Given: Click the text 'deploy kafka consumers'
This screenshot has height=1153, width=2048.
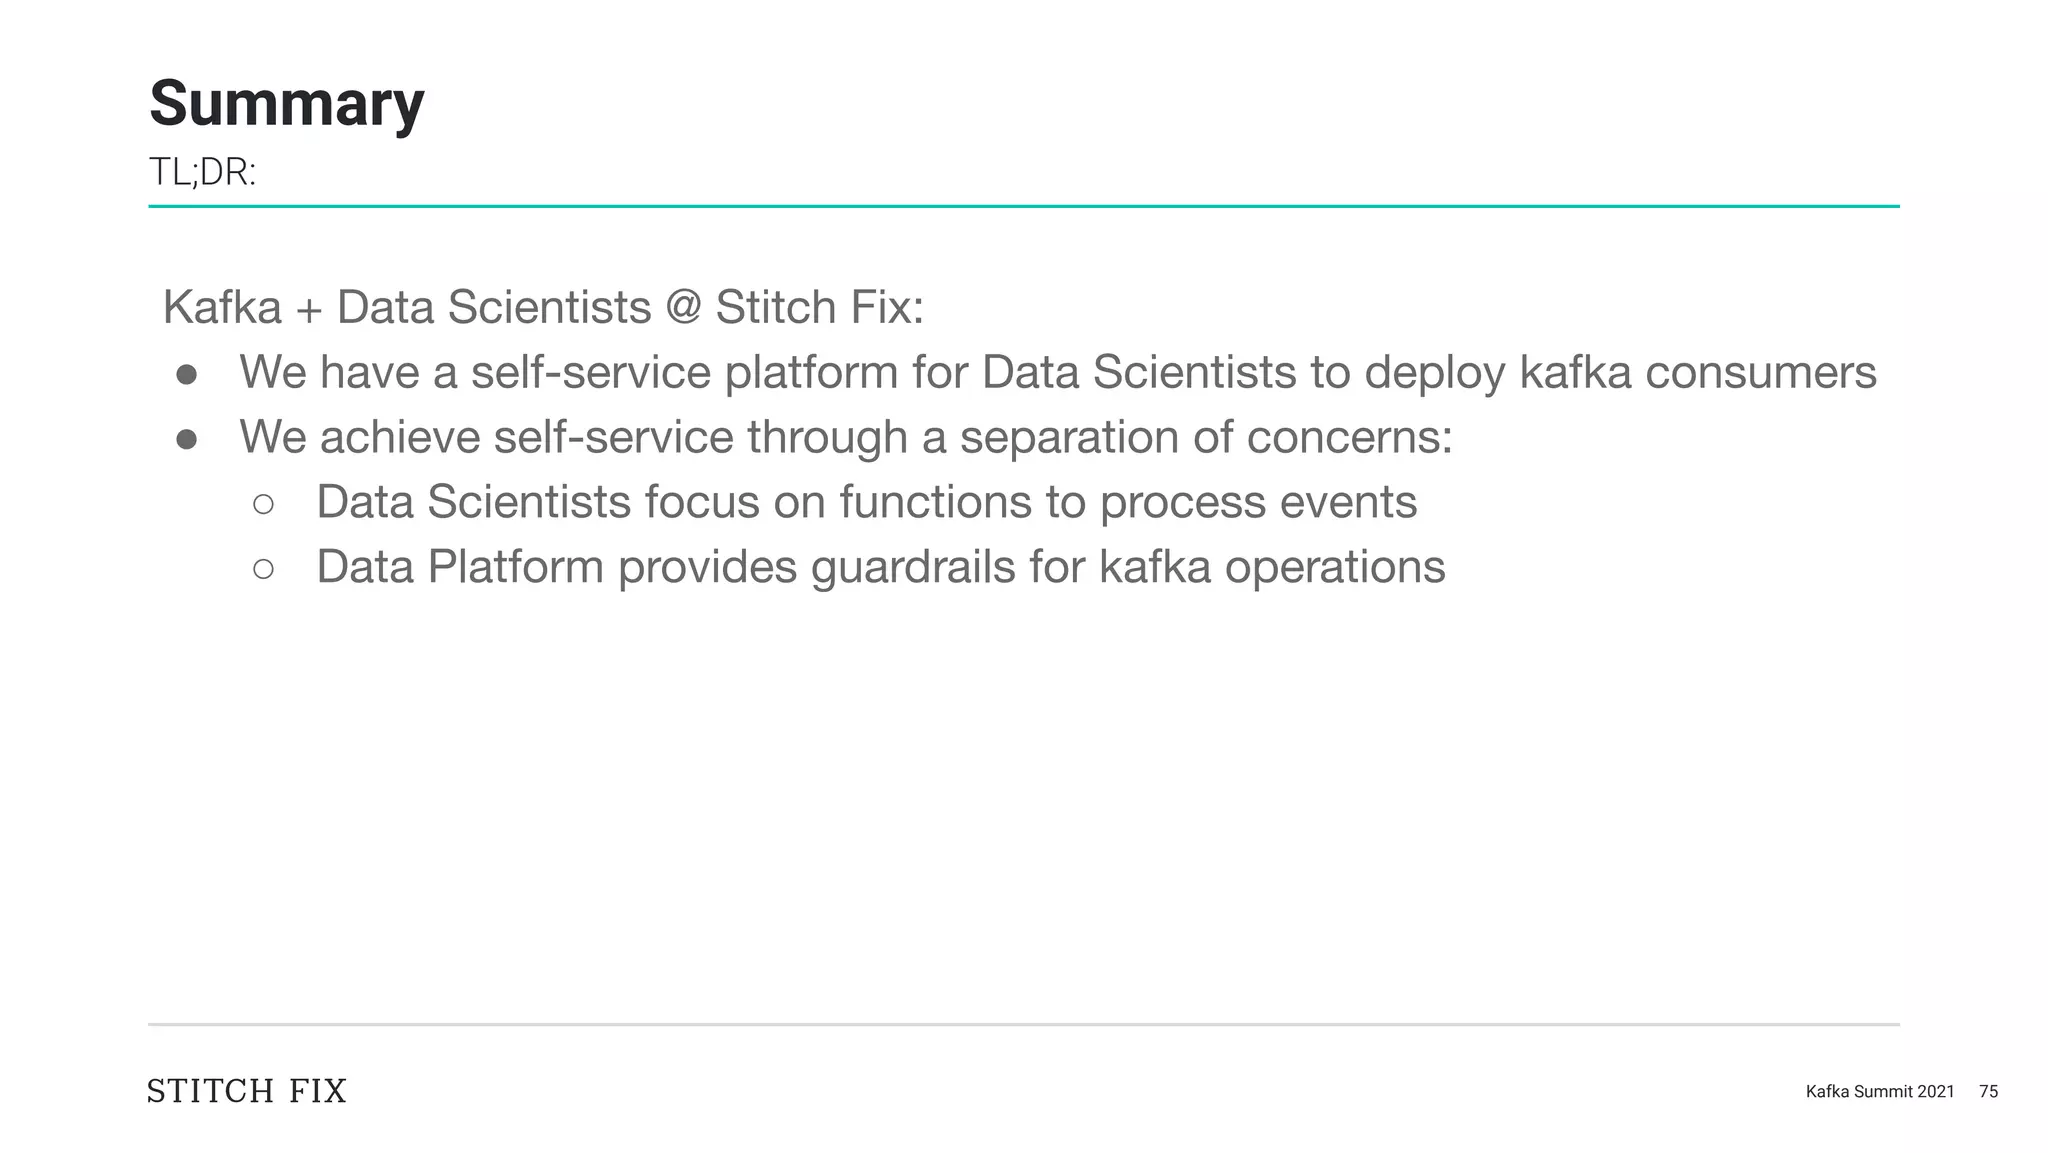Looking at the screenshot, I should coord(1620,373).
